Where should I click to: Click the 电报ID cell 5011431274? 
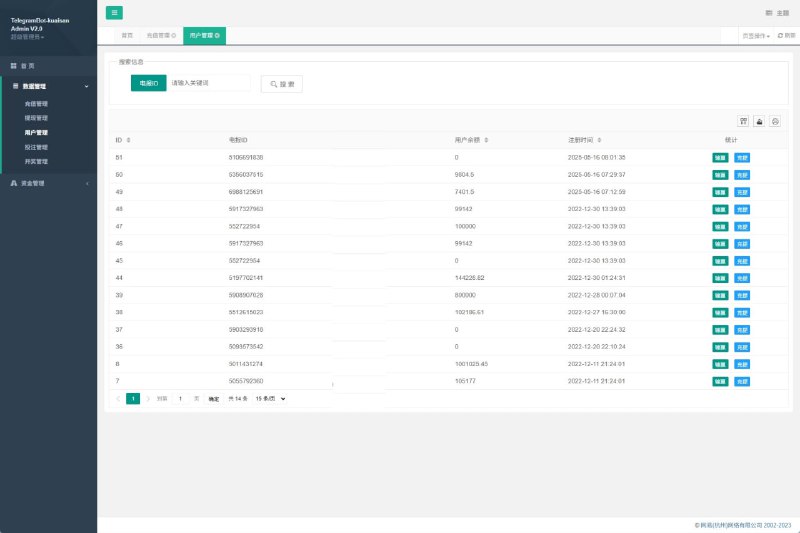[x=246, y=364]
